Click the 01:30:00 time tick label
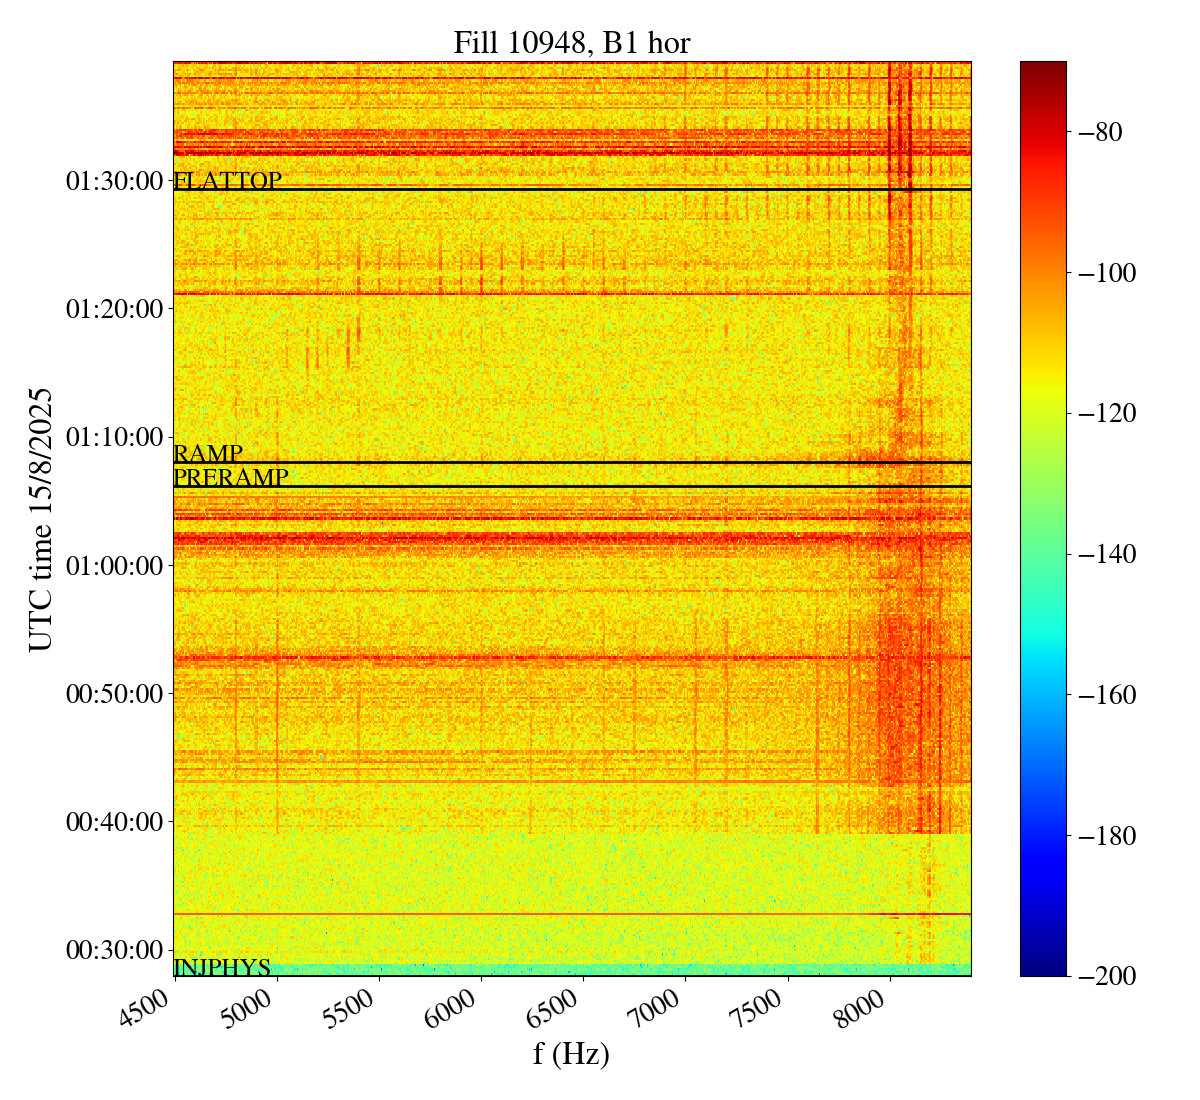 (114, 181)
